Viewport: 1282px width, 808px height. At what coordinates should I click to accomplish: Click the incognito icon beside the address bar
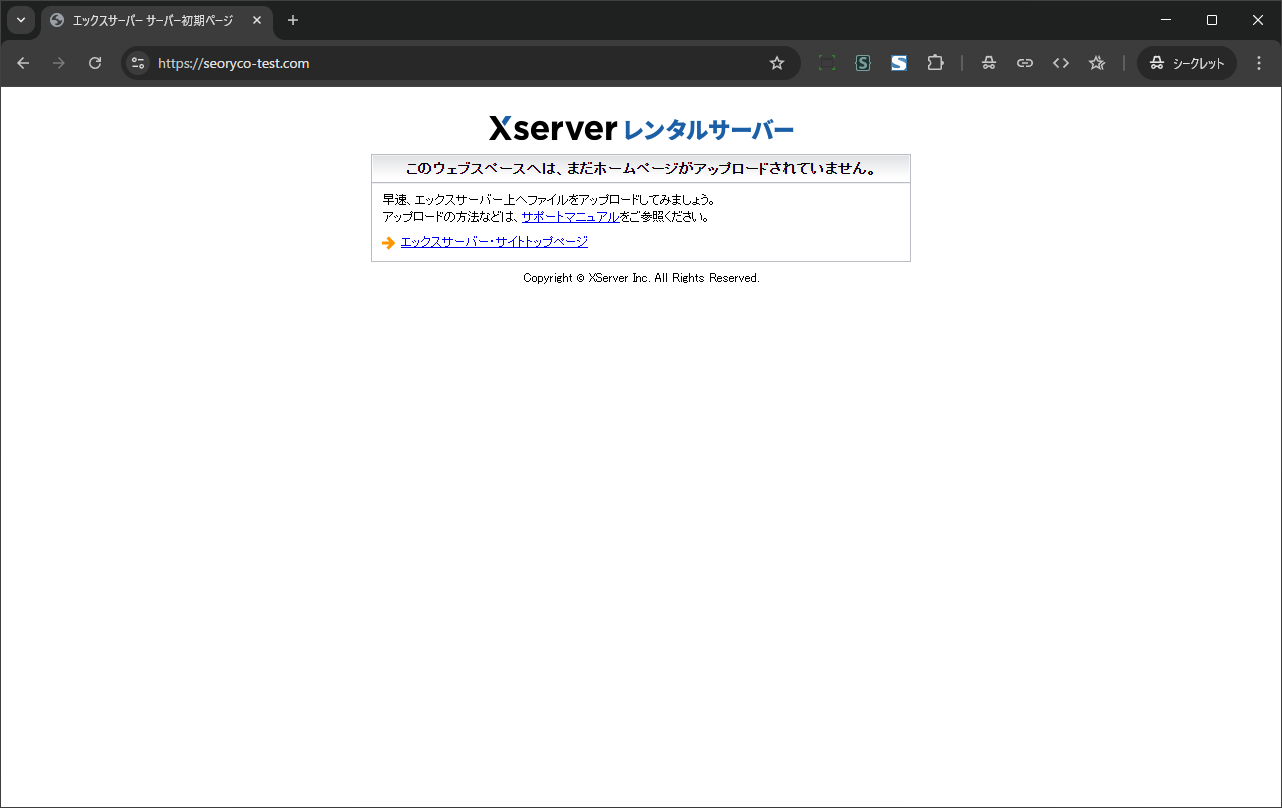click(988, 62)
